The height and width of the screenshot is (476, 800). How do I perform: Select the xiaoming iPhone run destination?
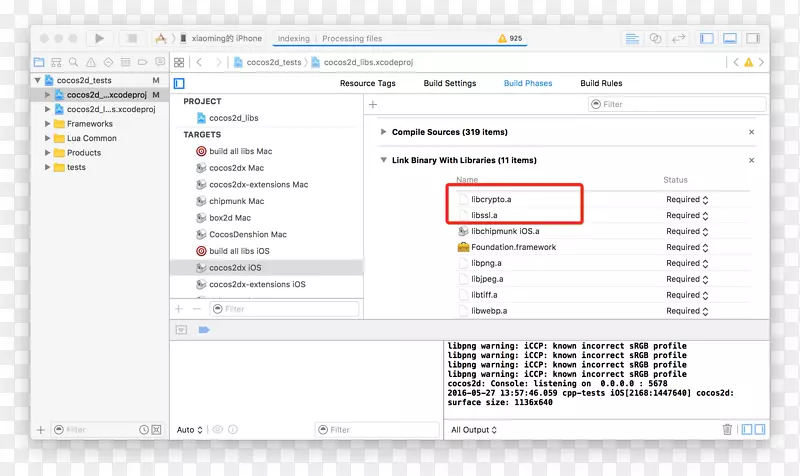tap(221, 38)
